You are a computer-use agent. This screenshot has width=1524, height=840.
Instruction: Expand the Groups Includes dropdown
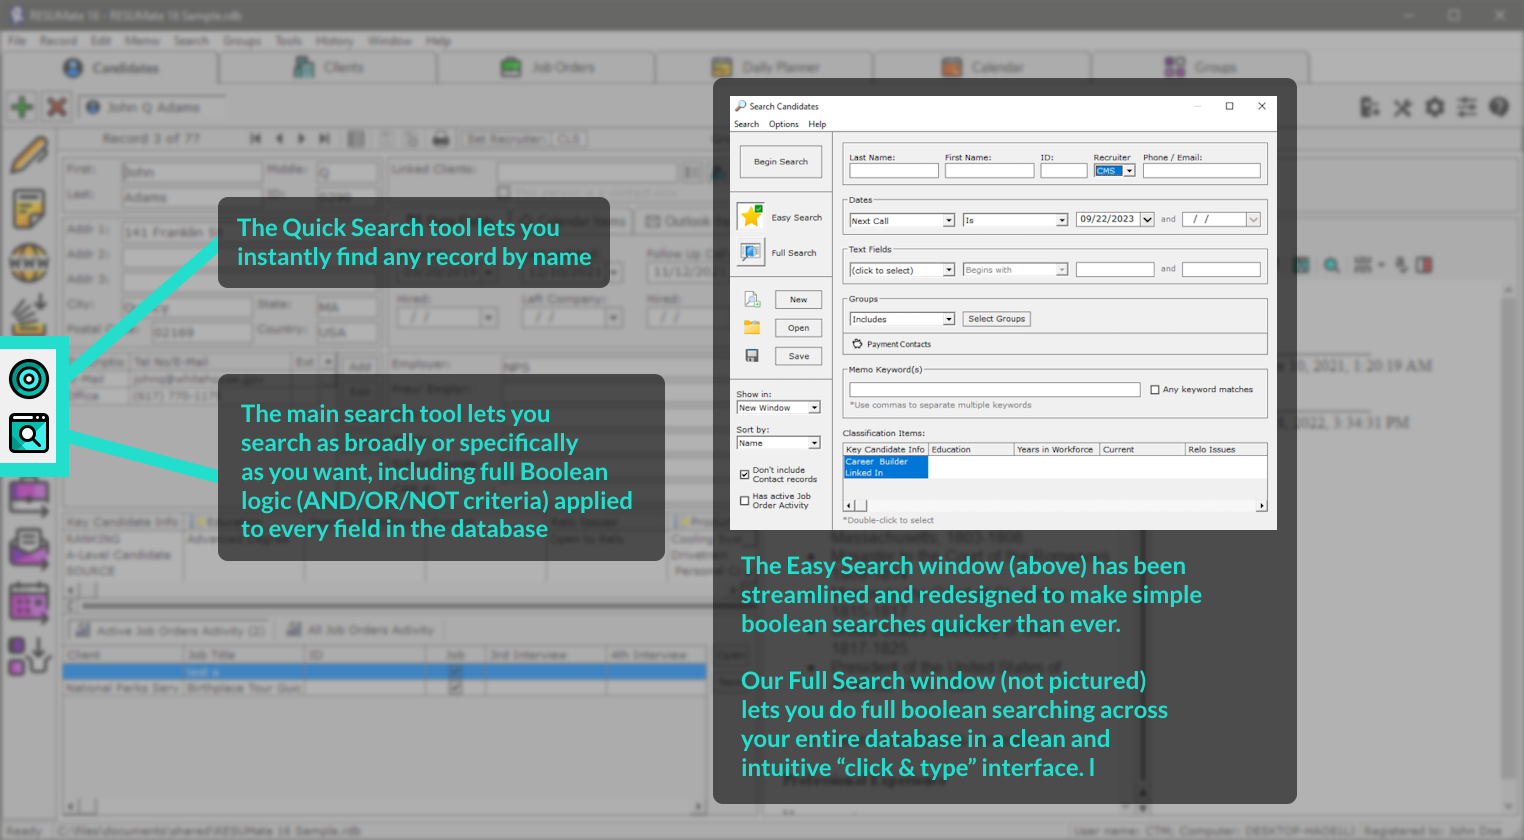point(949,319)
